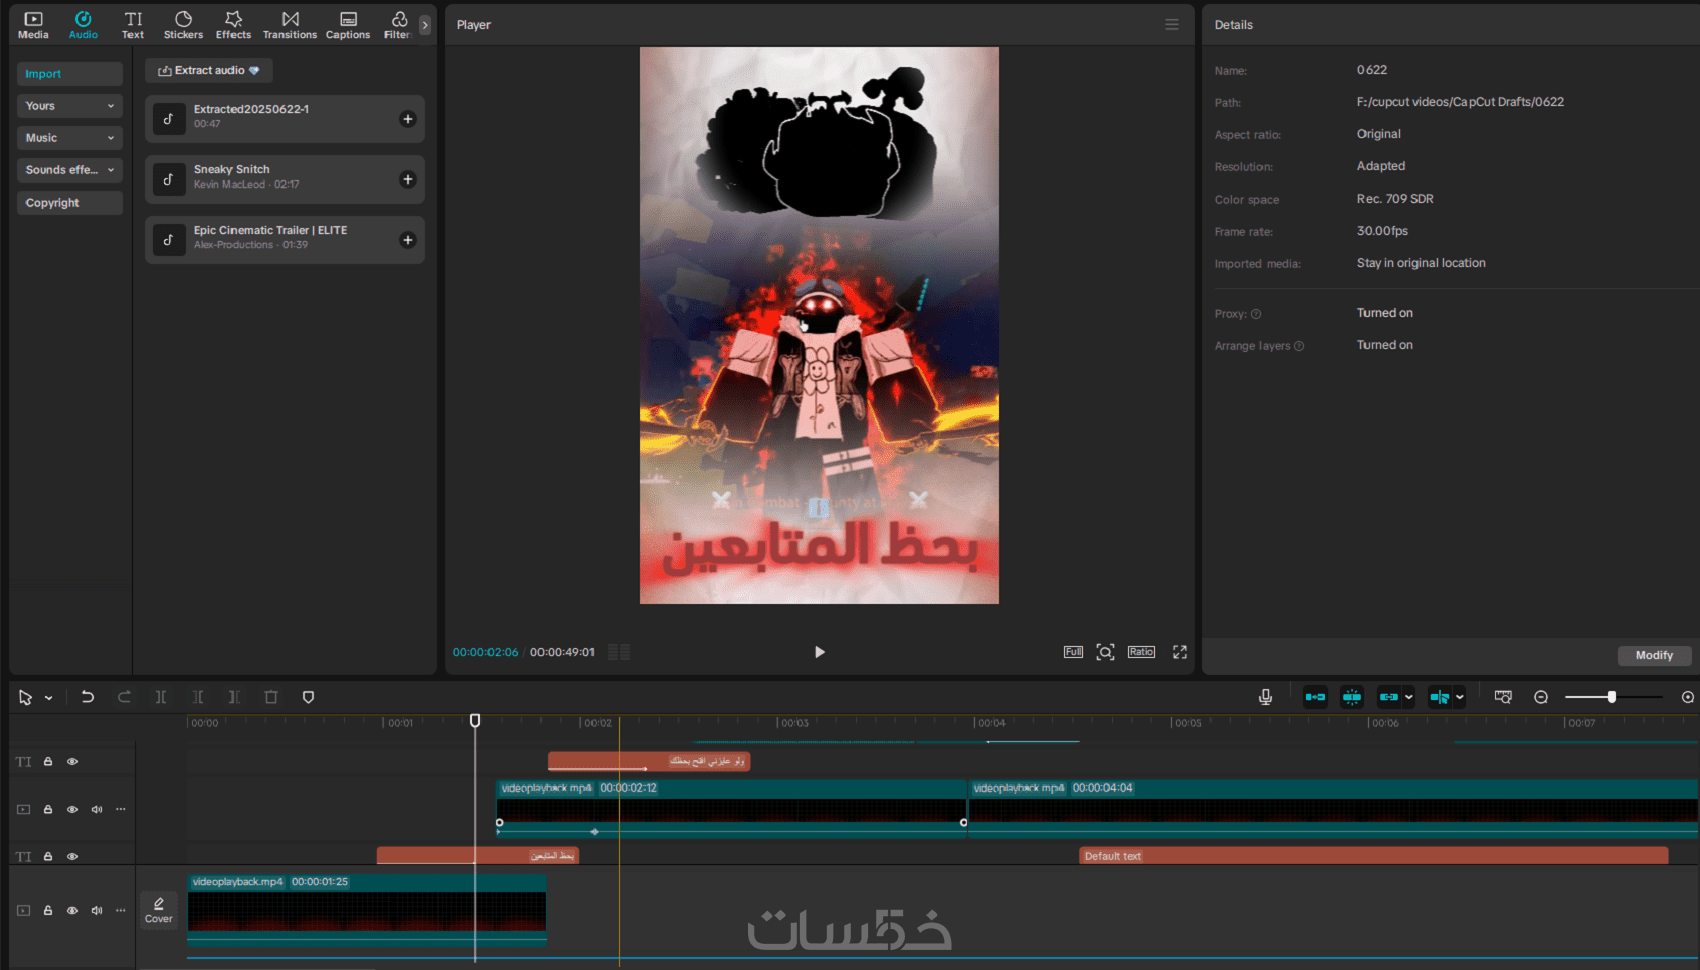Image resolution: width=1700 pixels, height=970 pixels.
Task: Toggle clip linkage
Action: (x=1389, y=697)
